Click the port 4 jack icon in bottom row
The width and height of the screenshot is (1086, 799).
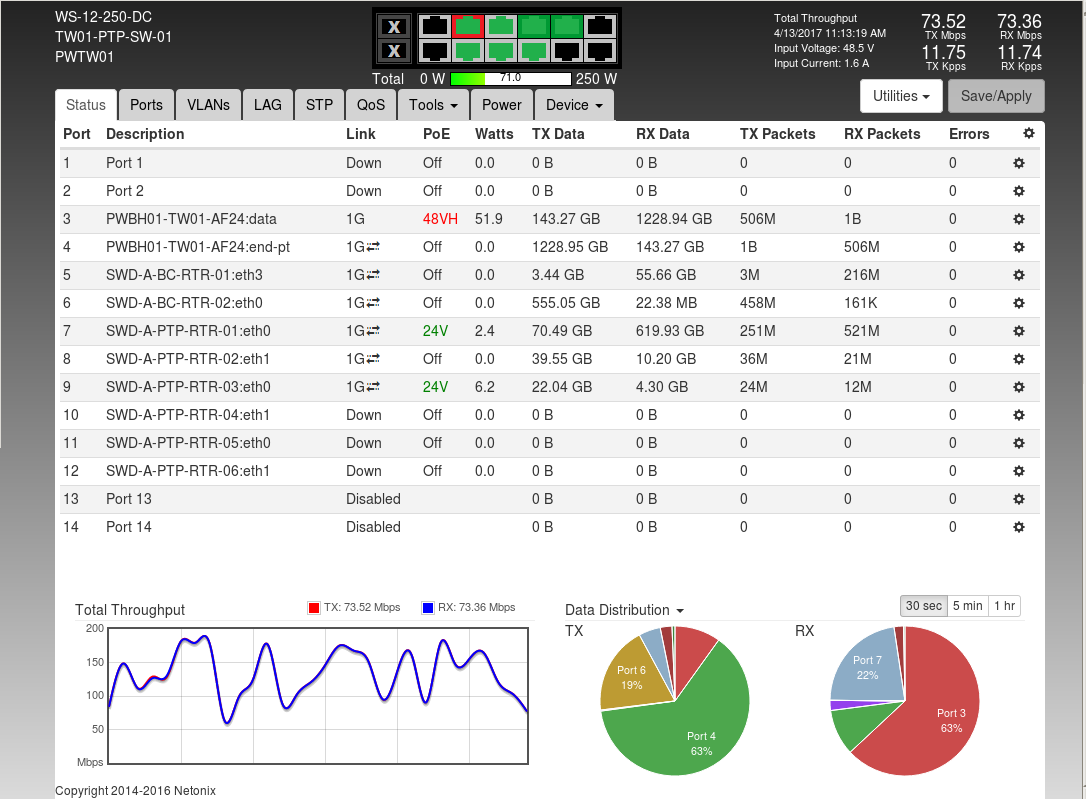[467, 50]
